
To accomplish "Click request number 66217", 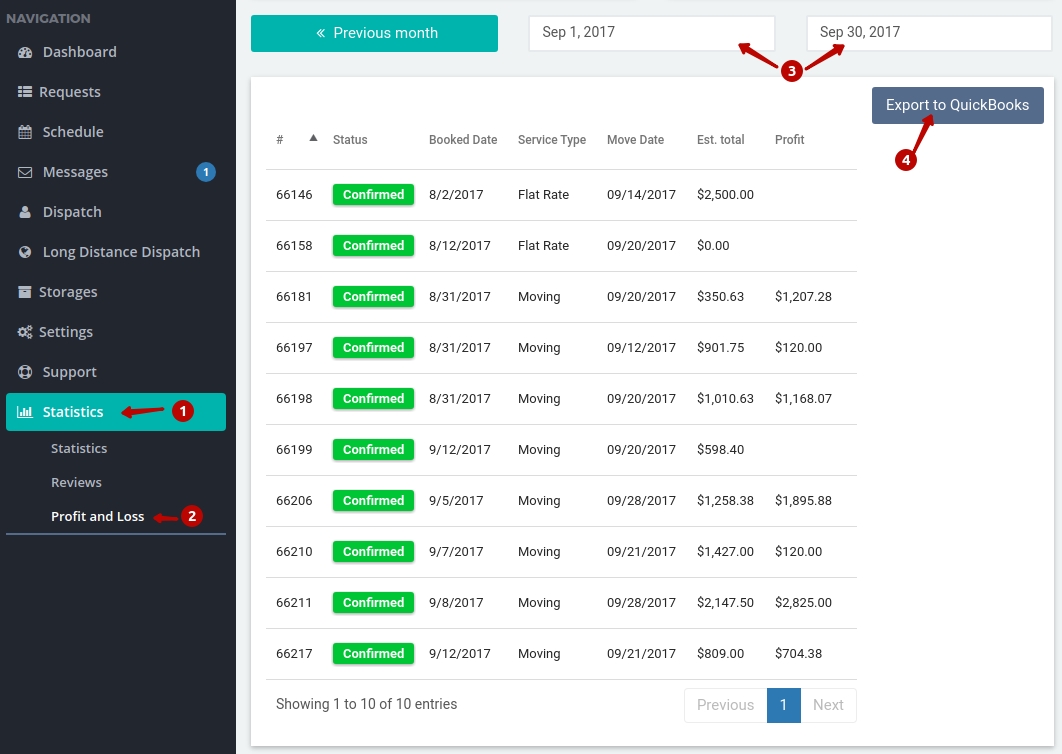I will [x=294, y=654].
